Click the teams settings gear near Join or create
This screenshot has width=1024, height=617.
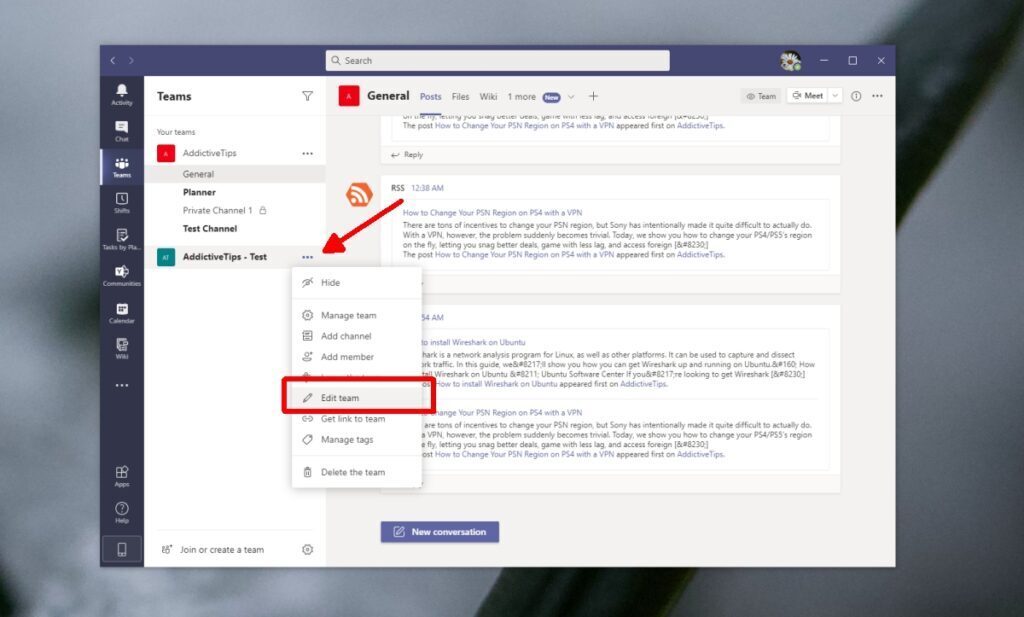[x=308, y=549]
